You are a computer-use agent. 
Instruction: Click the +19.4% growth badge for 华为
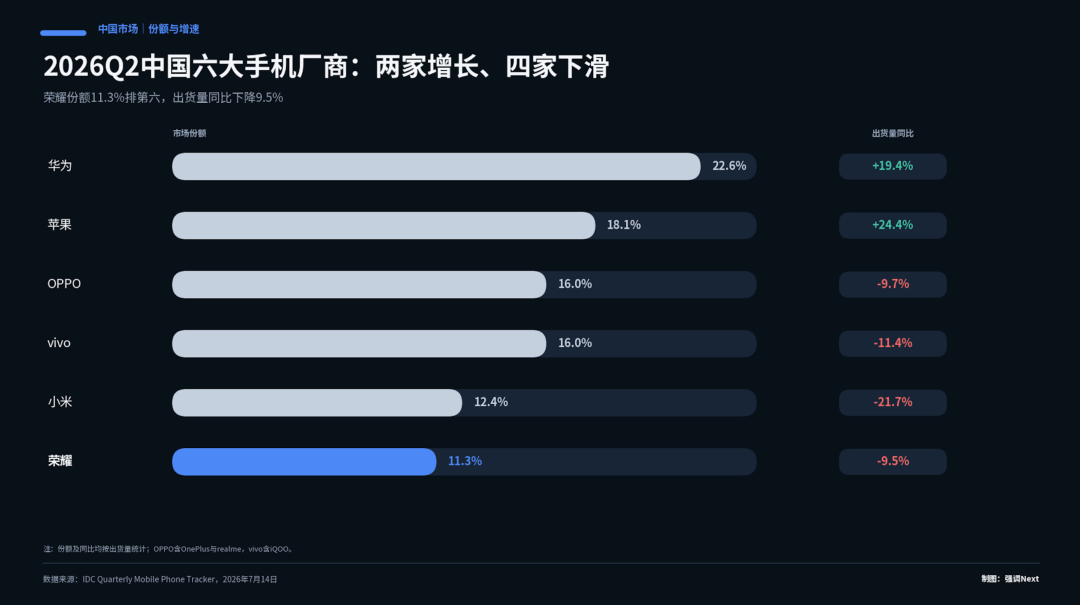[893, 166]
